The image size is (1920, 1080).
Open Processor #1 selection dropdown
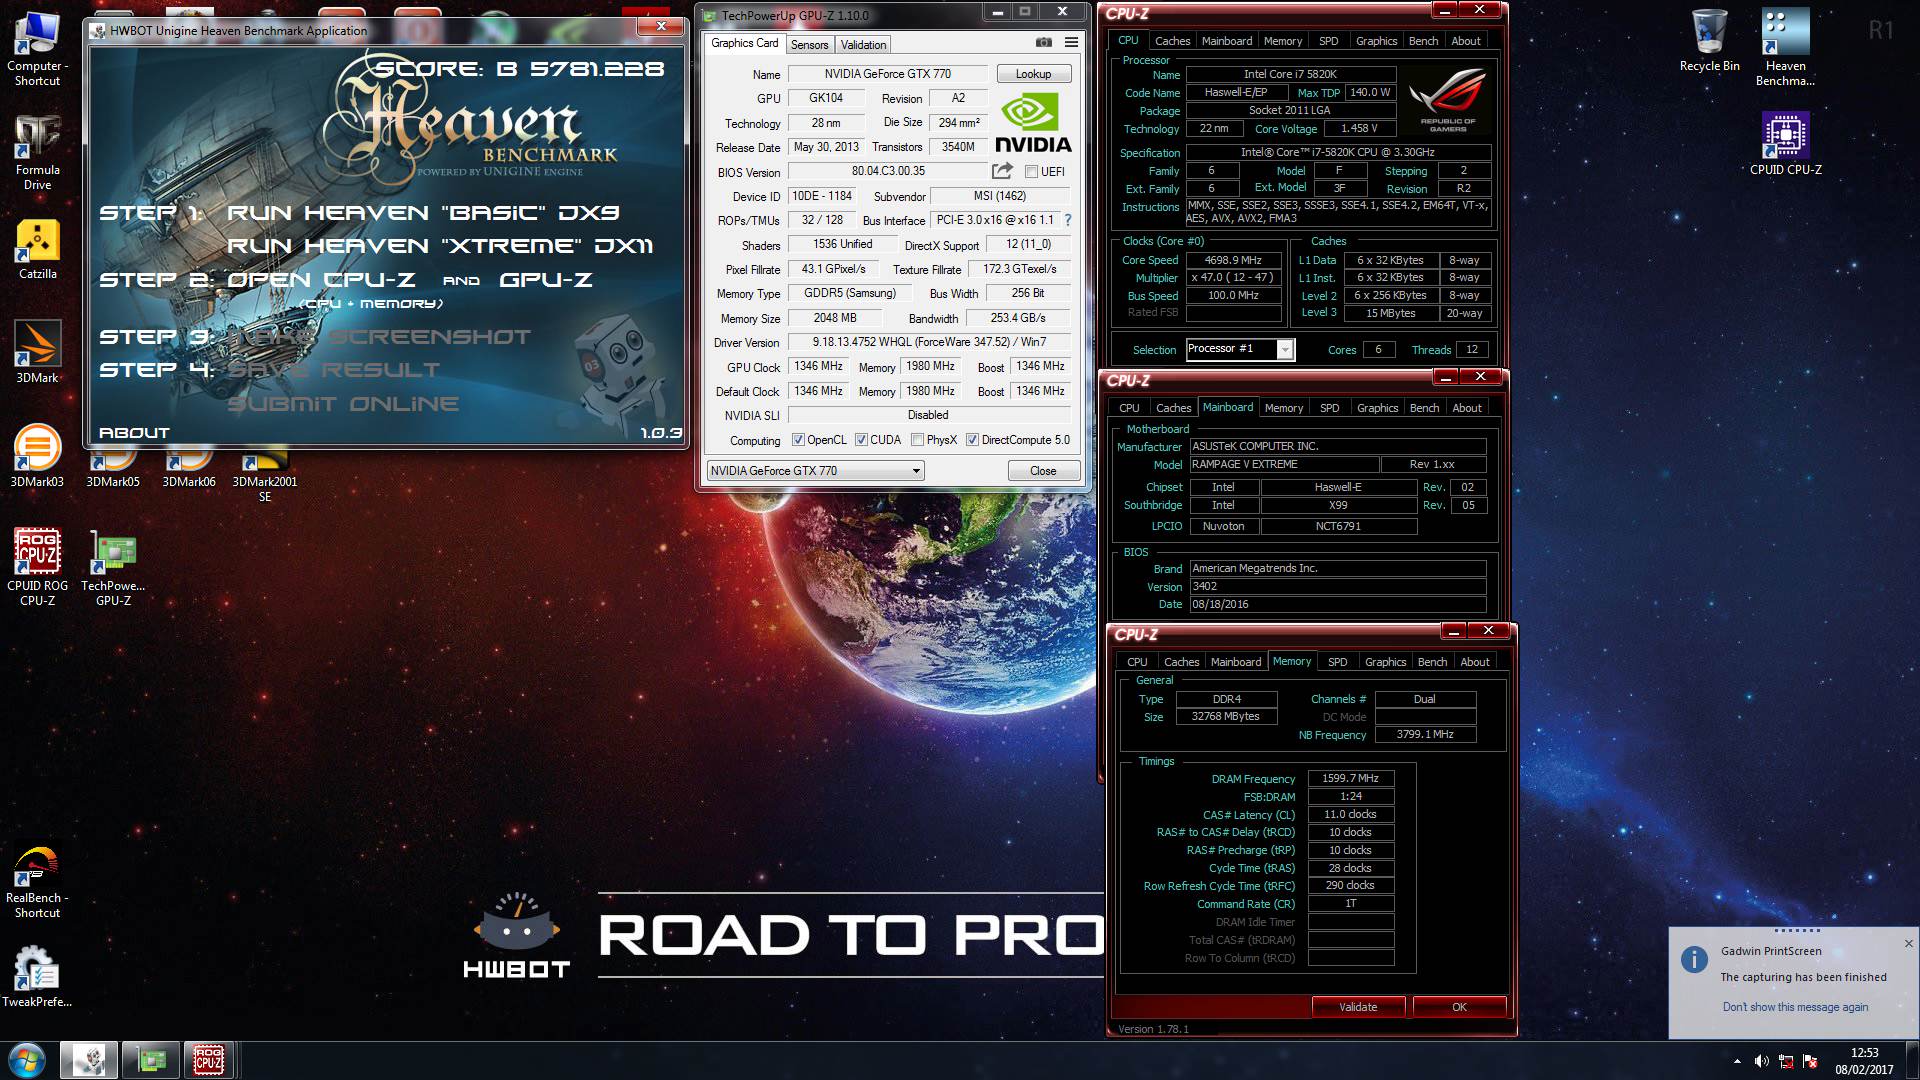(1240, 349)
